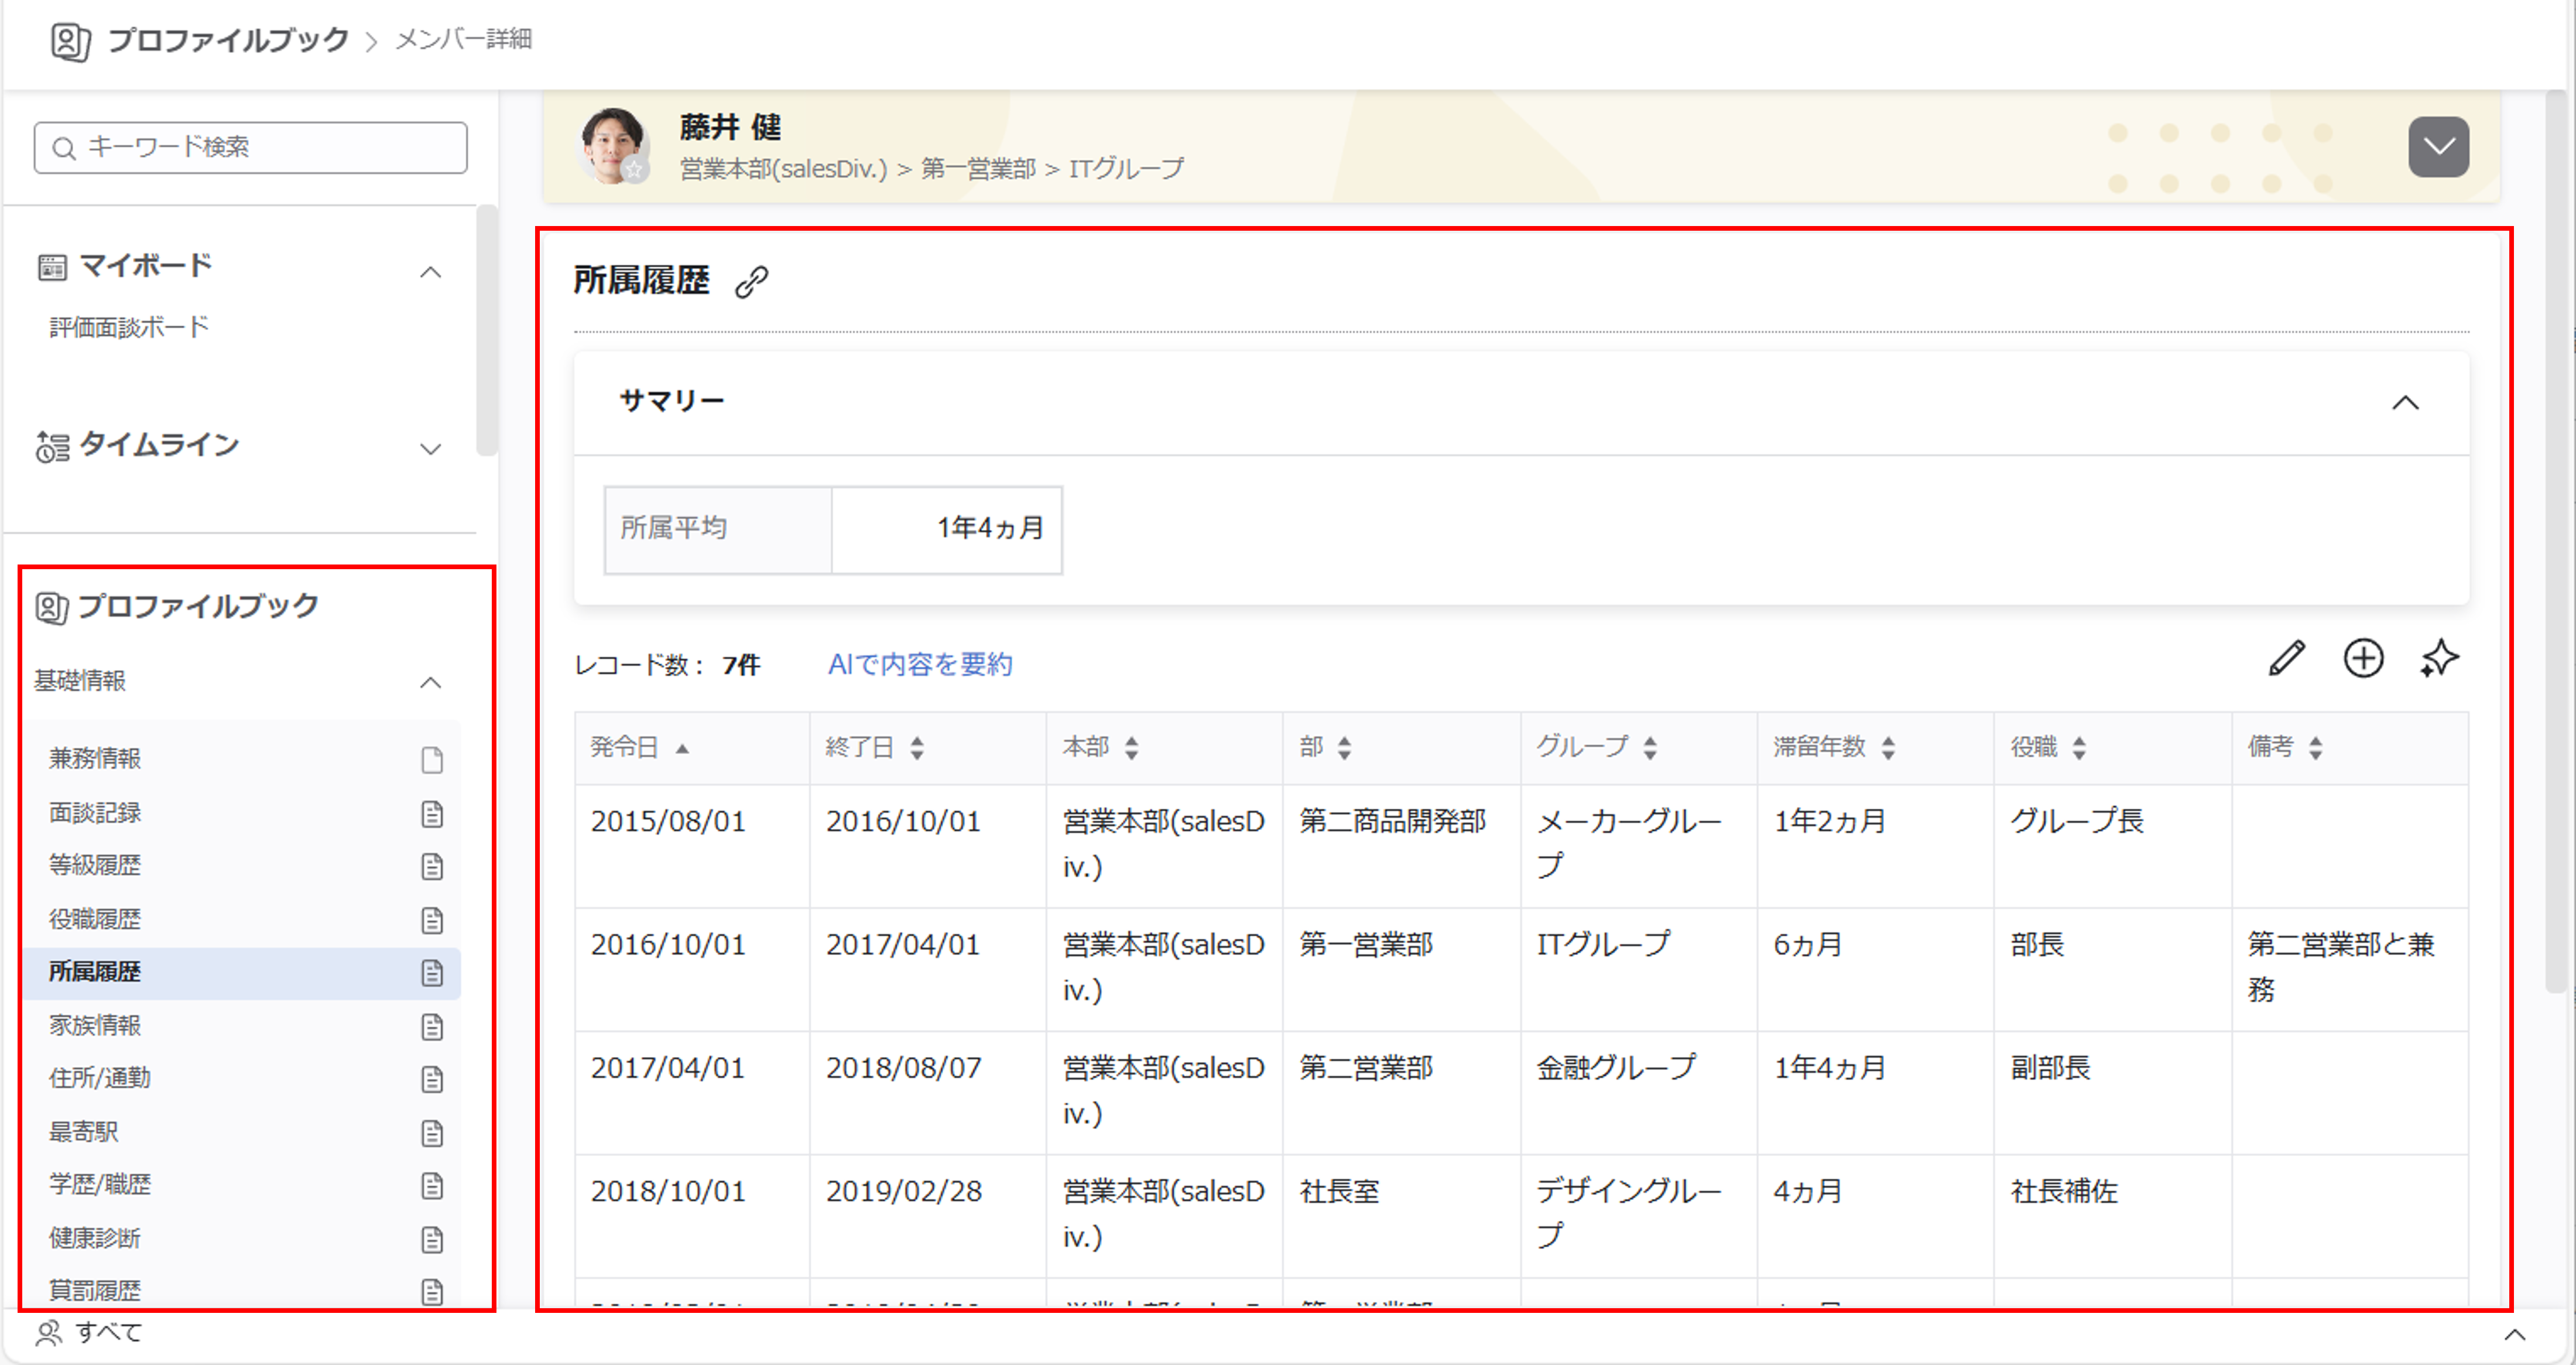
Task: Toggle sort on 滞留年数 column
Action: [x=1887, y=747]
